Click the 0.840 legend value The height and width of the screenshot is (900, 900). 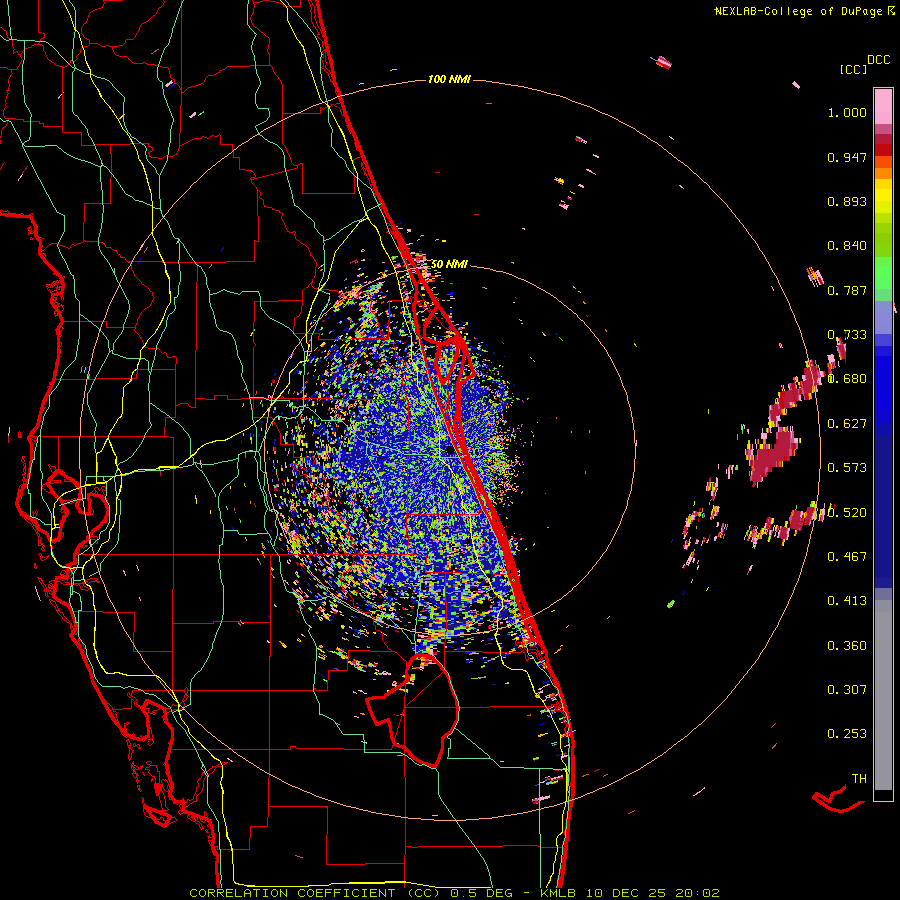coord(847,246)
